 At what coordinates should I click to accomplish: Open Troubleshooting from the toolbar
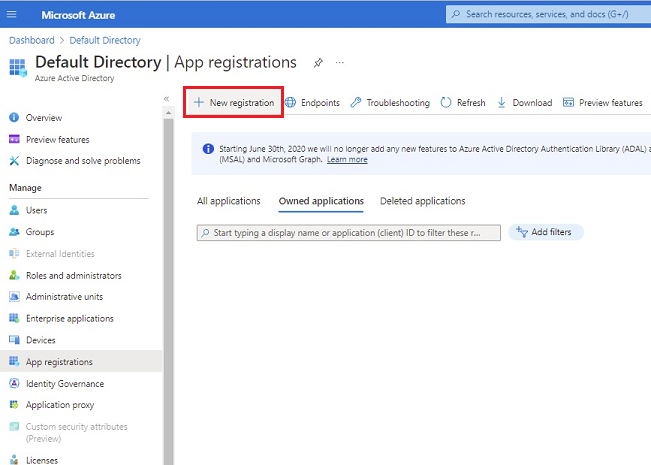390,103
